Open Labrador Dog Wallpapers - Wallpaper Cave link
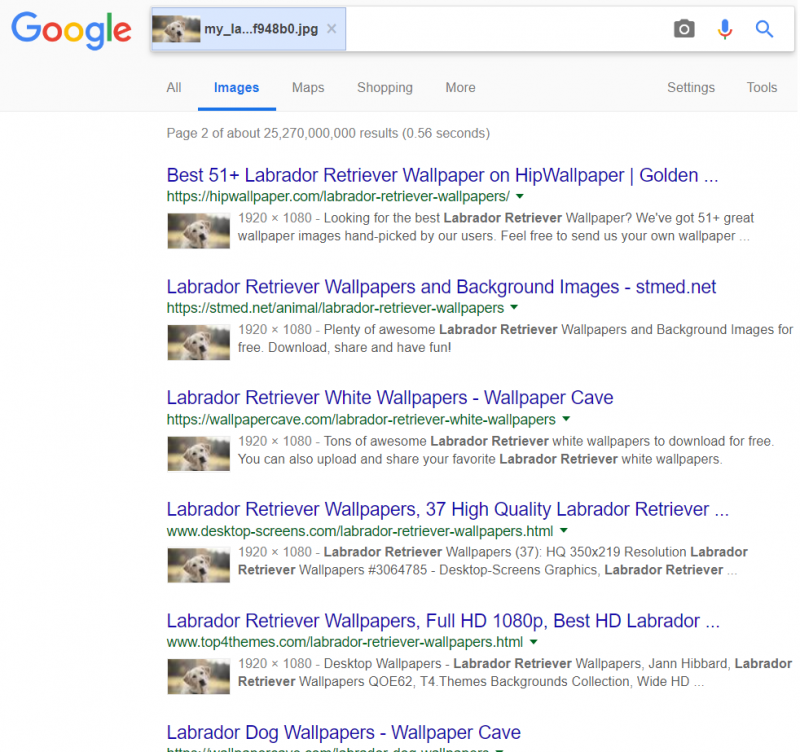Viewport: 800px width, 752px height. click(343, 733)
